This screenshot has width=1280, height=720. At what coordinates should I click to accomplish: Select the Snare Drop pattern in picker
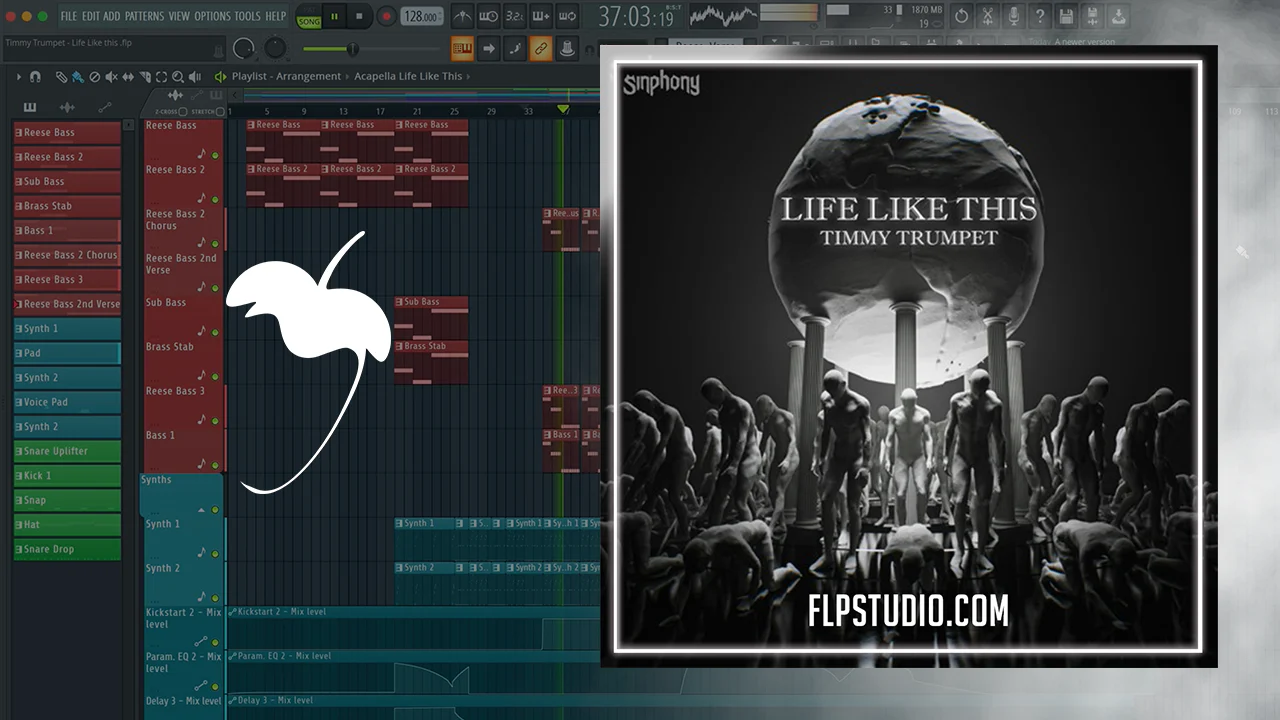click(67, 549)
